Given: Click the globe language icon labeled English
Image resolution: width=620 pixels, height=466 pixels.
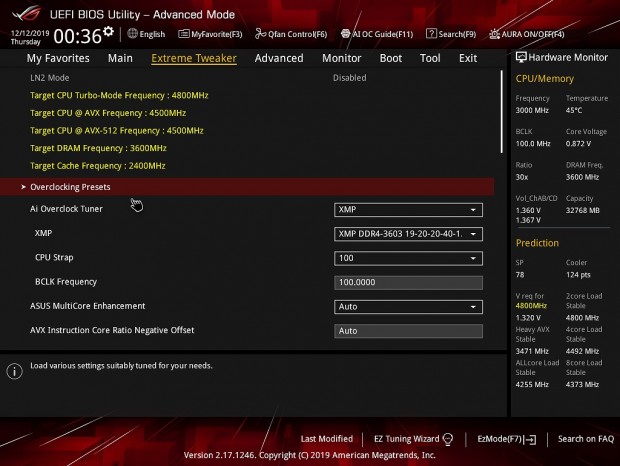Looking at the screenshot, I should pos(133,34).
